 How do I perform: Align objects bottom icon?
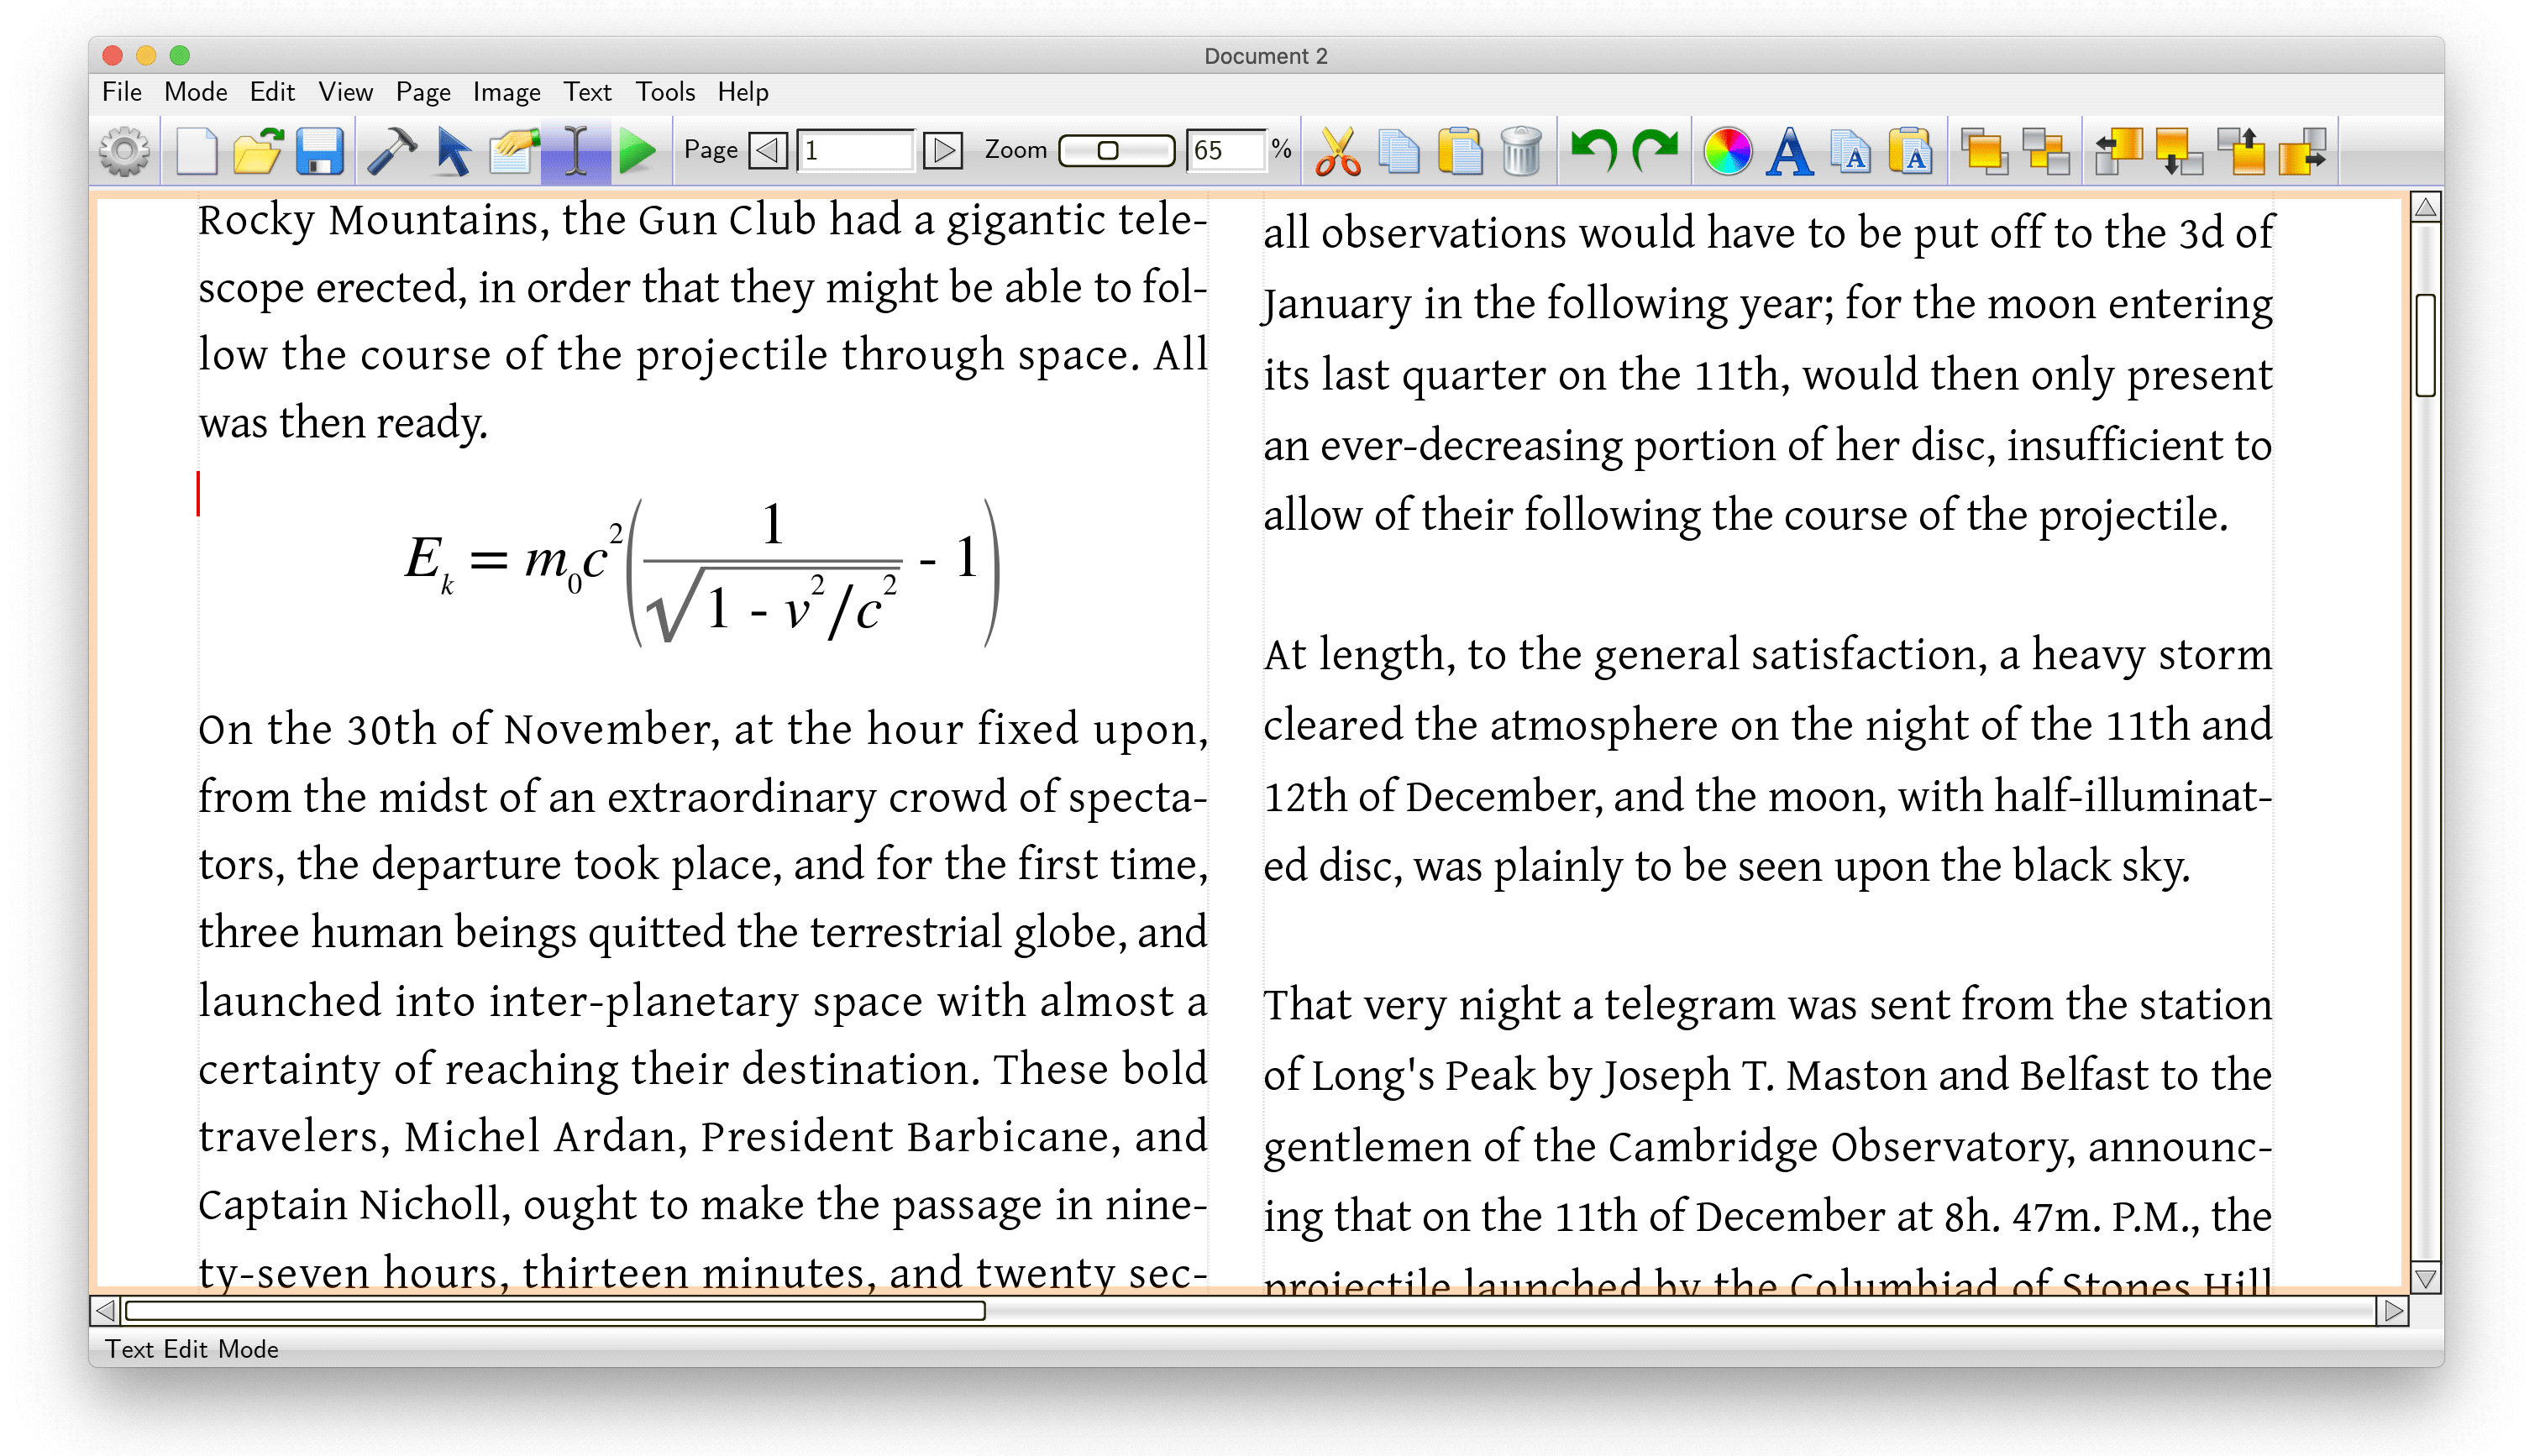(x=2180, y=151)
